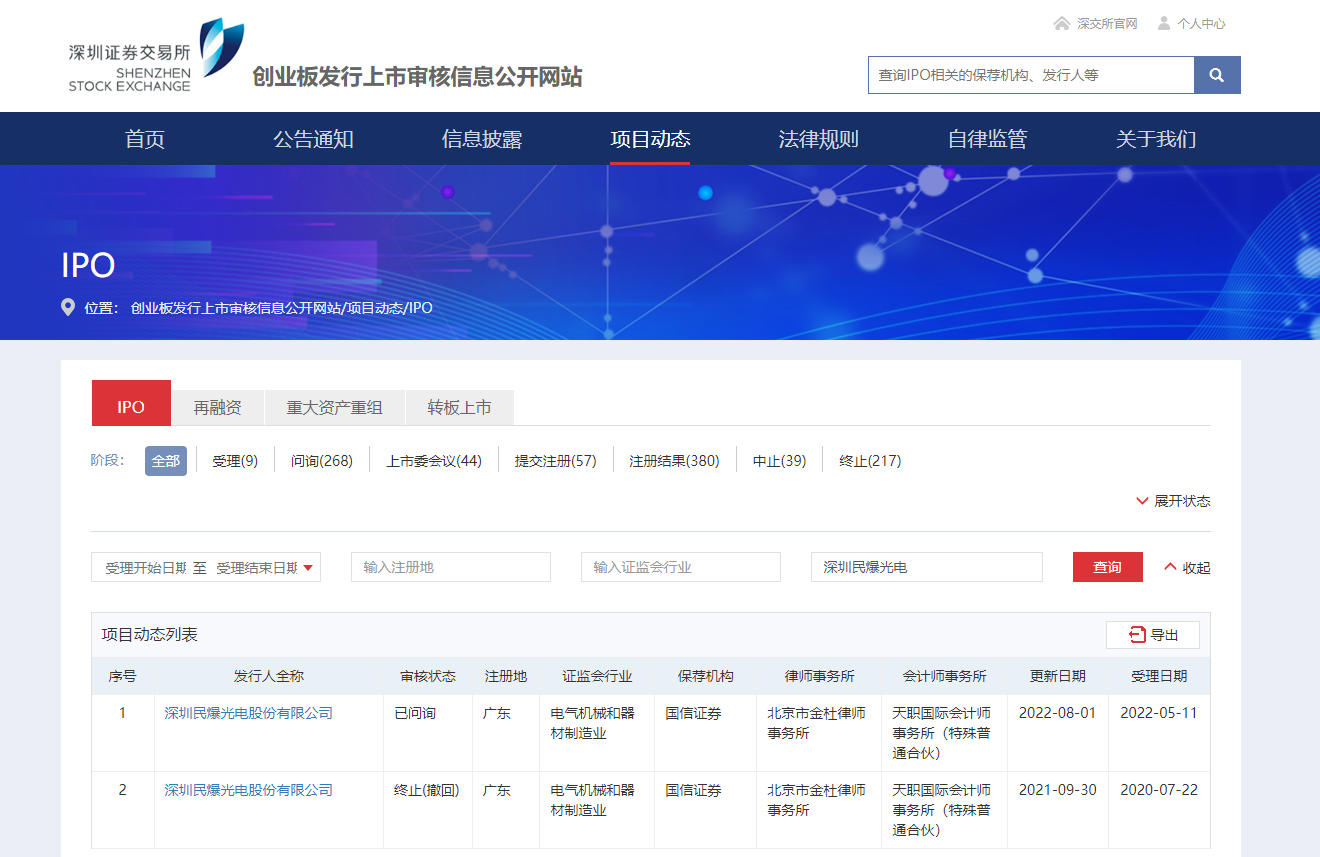This screenshot has height=857, width=1320.
Task: Open row 2 company 深圳民爆光电股份有限公司
Action: pyautogui.click(x=249, y=790)
